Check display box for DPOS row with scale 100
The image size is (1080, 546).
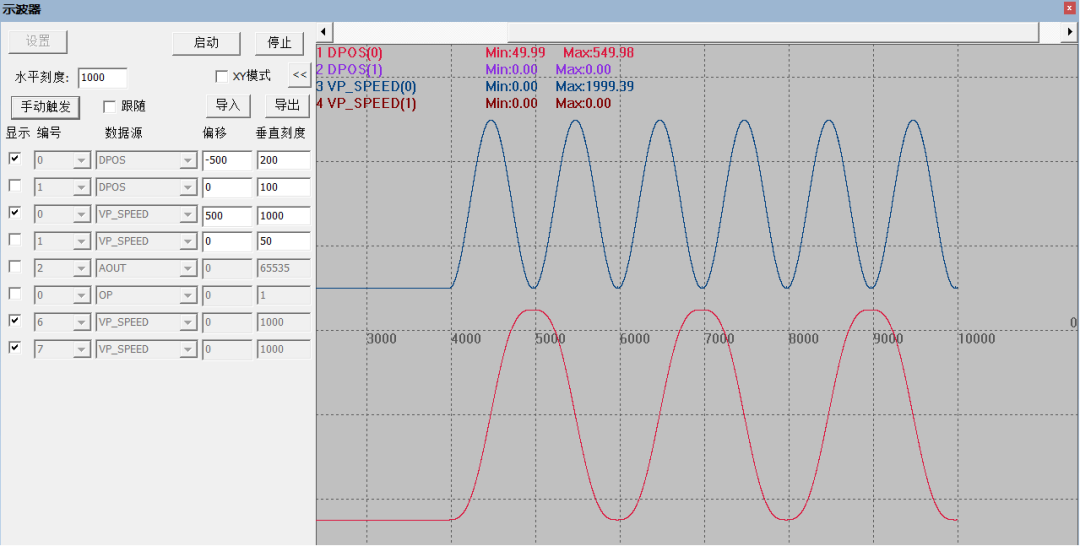[x=14, y=185]
